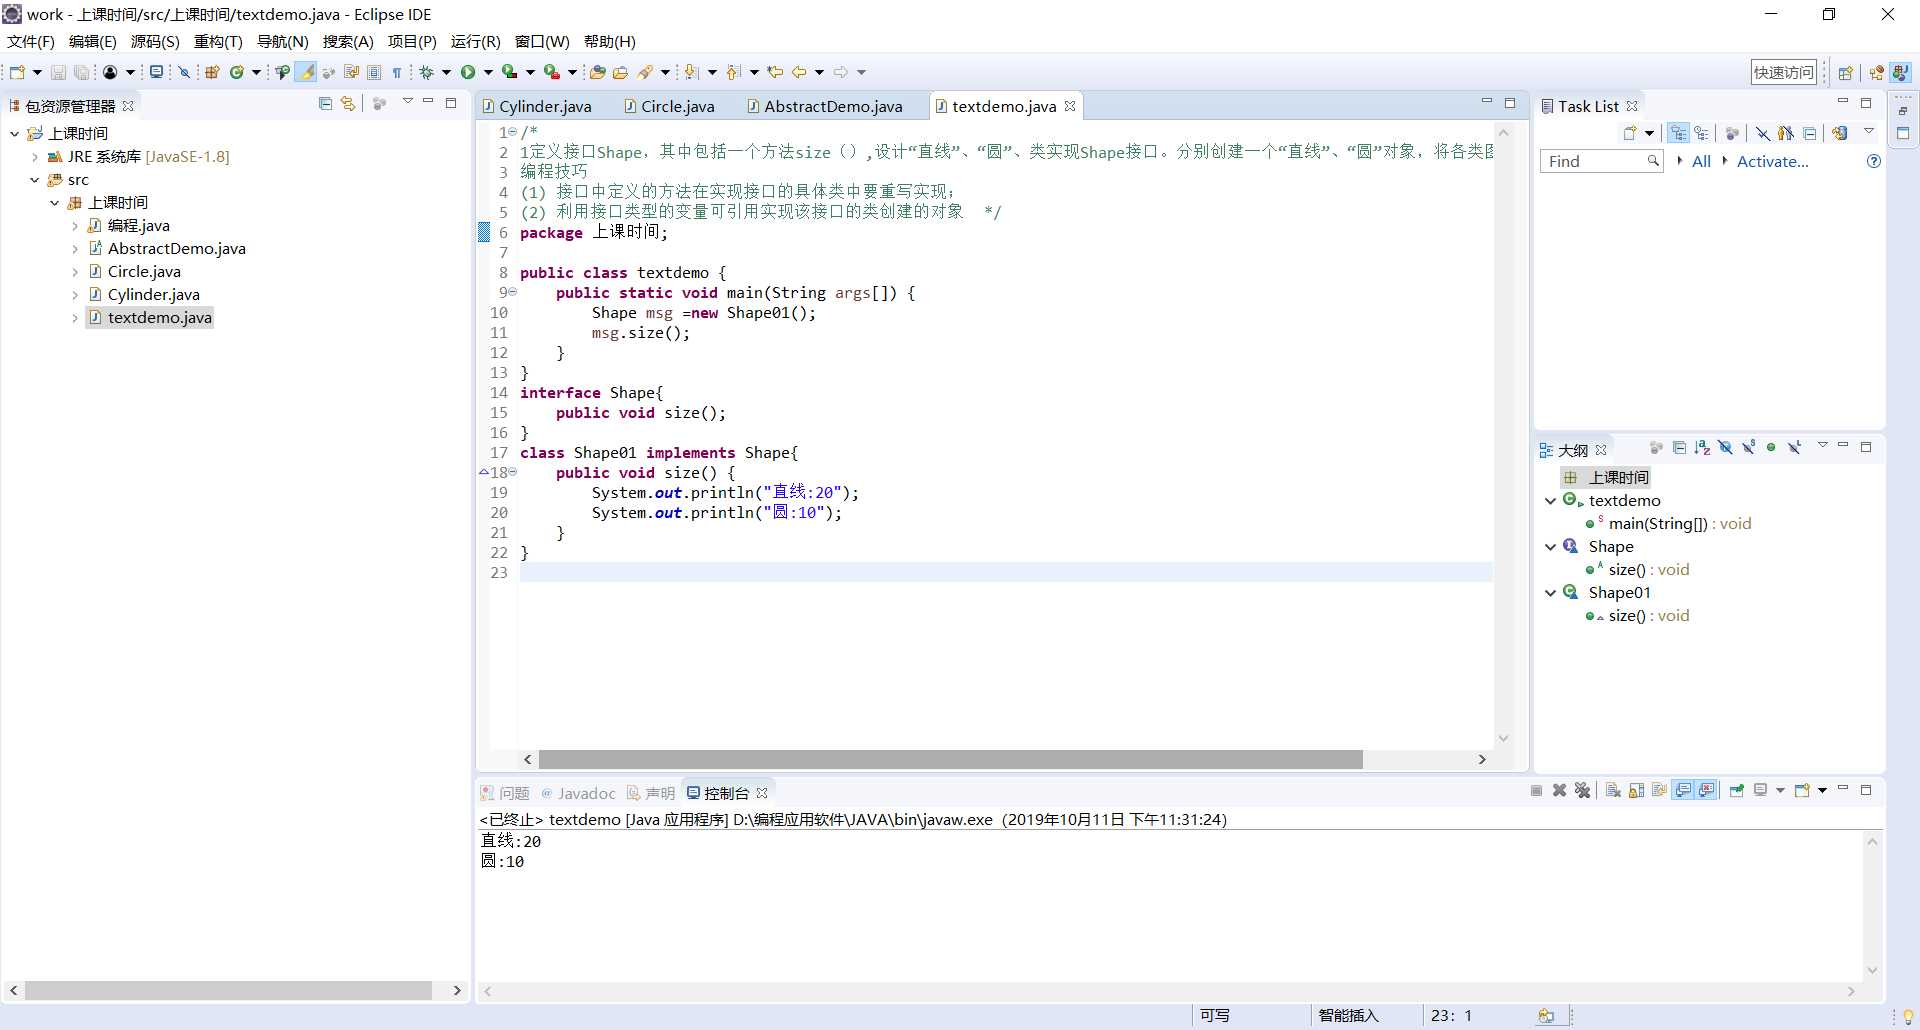Toggle Hide Fields in outline toolbar

tap(1726, 447)
